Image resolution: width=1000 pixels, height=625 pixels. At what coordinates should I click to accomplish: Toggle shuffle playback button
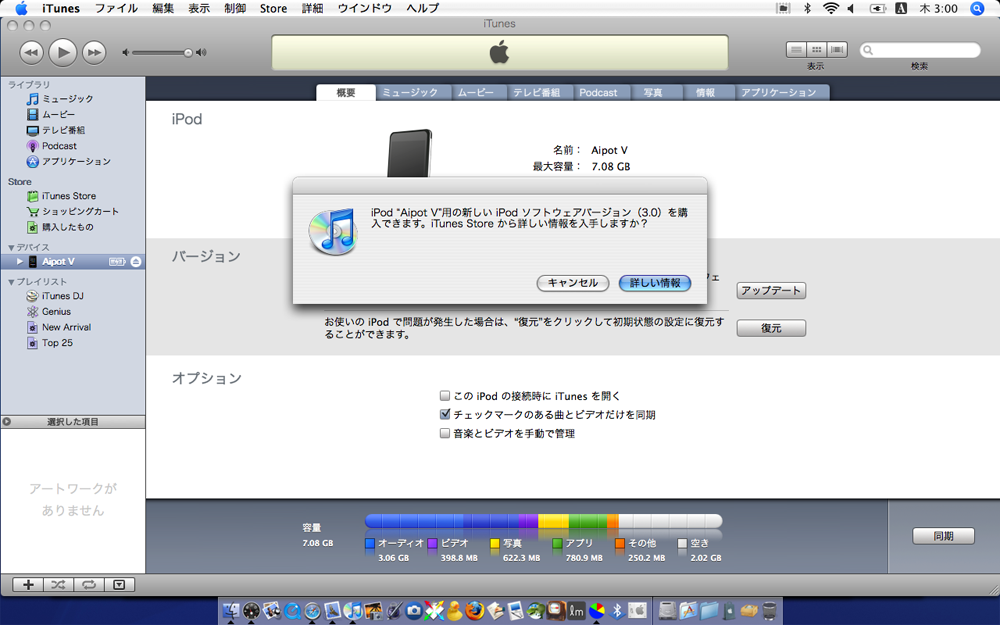point(58,585)
